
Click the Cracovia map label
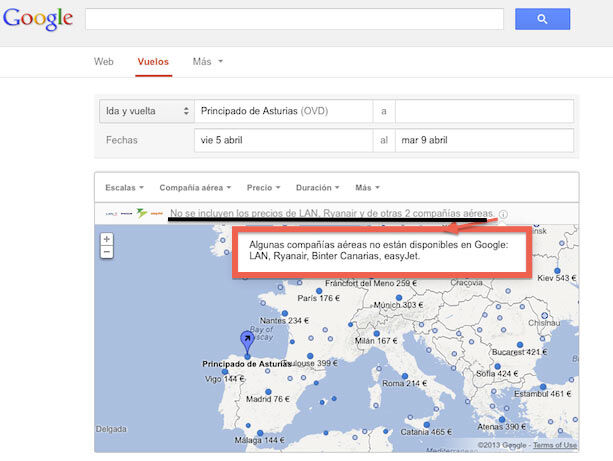[466, 282]
